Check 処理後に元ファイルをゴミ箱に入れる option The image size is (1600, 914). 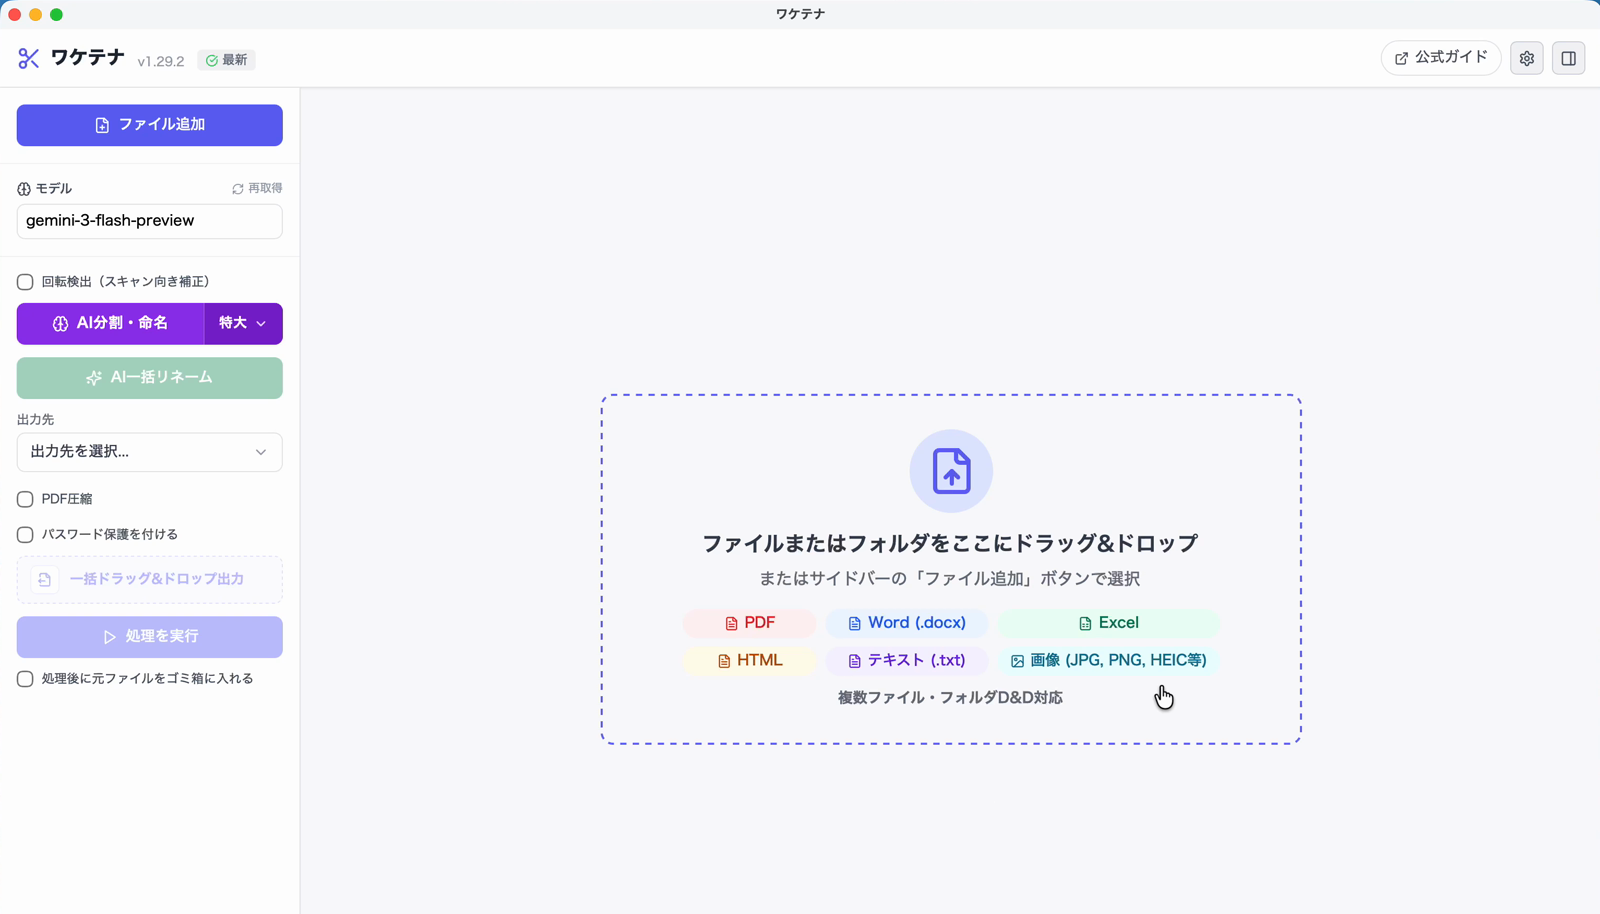[25, 679]
